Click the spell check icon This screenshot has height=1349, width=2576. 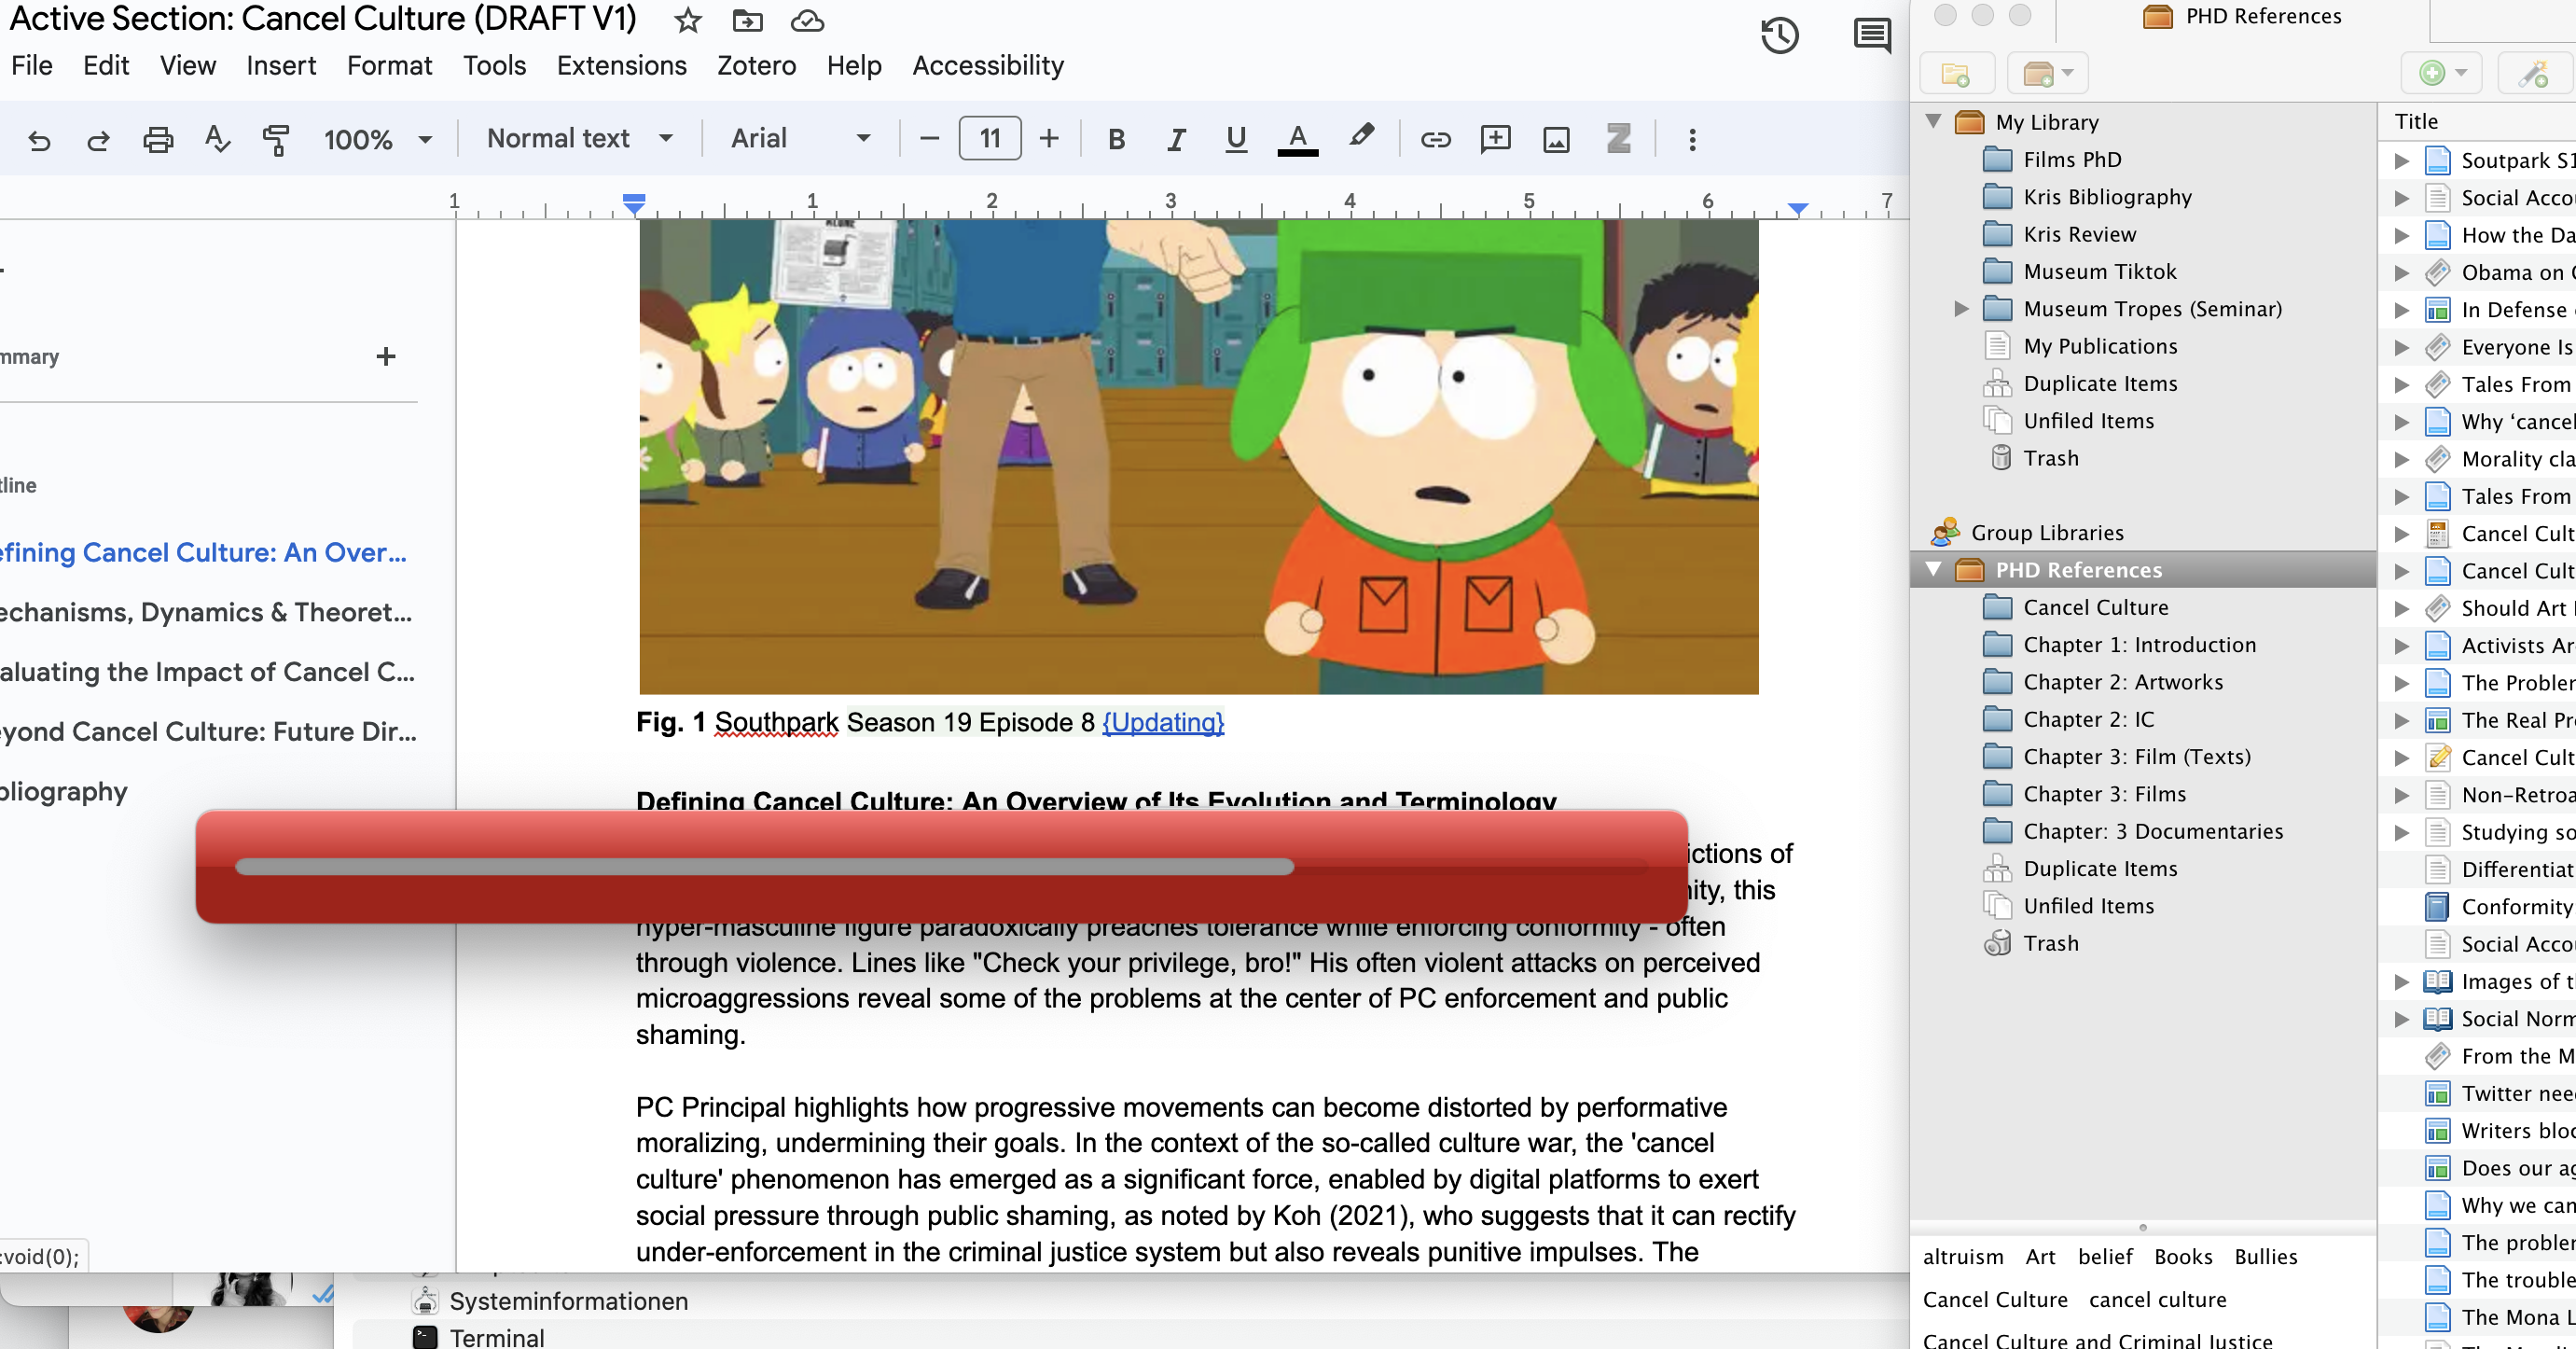(216, 139)
